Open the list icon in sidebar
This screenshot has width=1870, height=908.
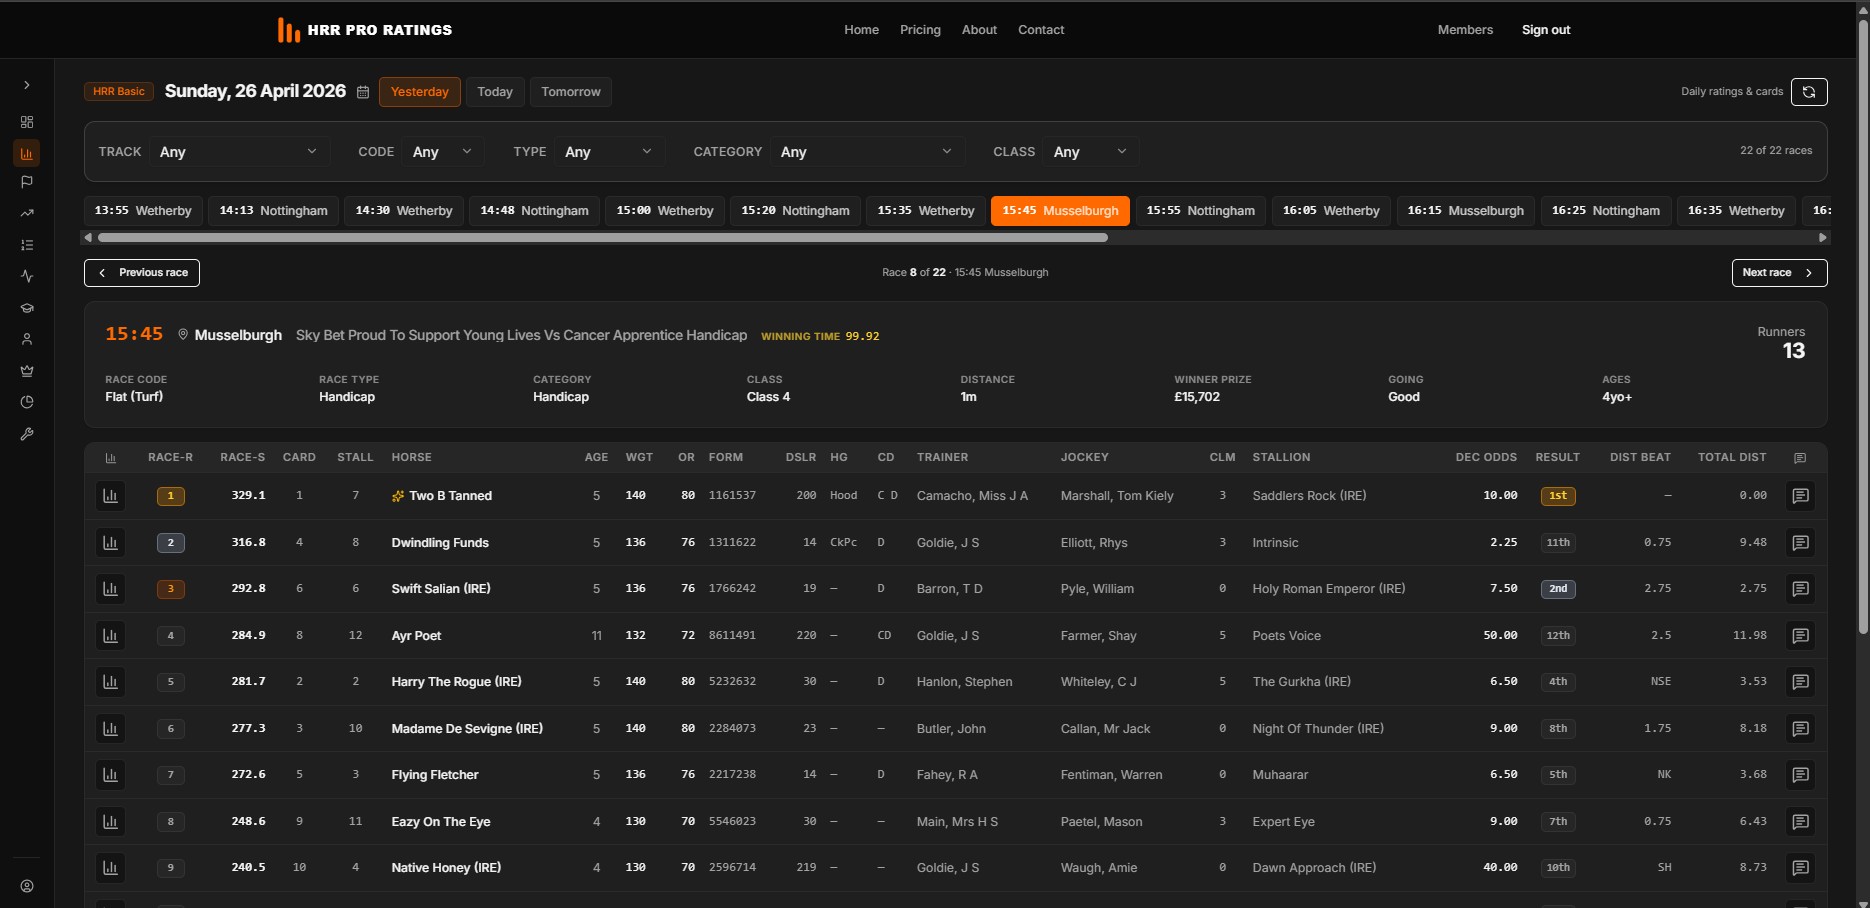[27, 245]
